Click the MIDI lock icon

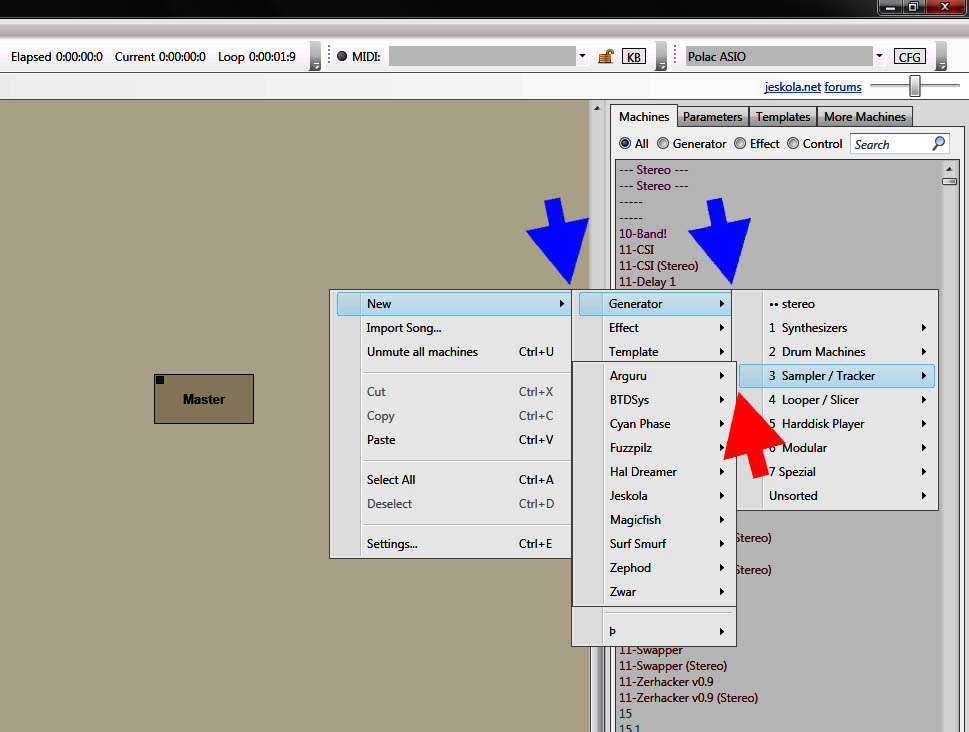click(x=605, y=57)
